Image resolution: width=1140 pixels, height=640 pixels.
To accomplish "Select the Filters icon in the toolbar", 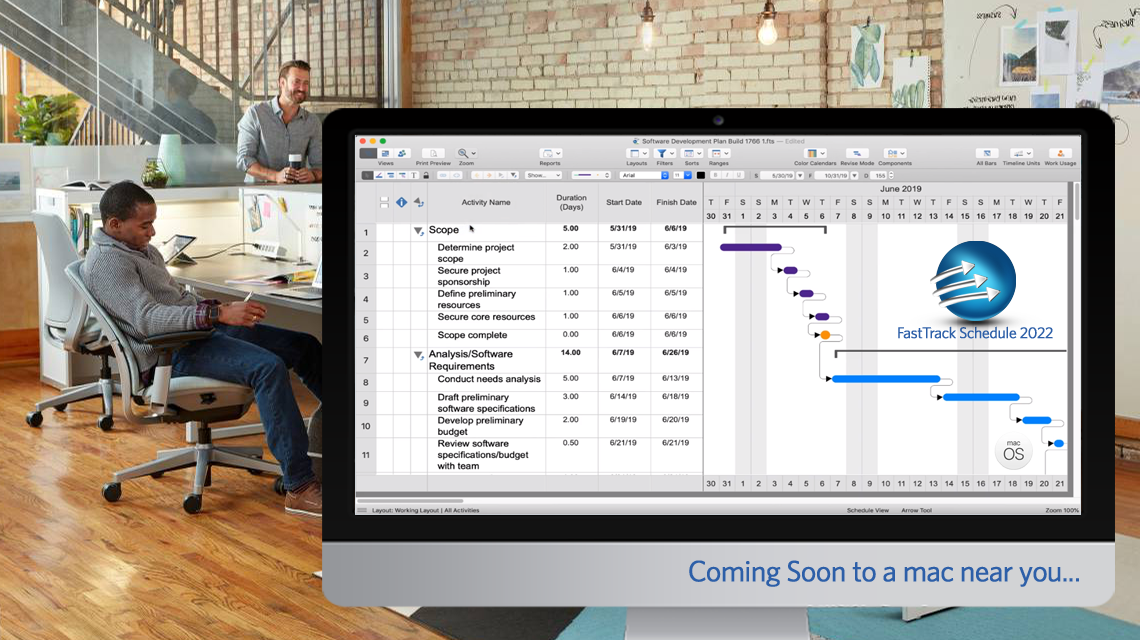I will 662,152.
